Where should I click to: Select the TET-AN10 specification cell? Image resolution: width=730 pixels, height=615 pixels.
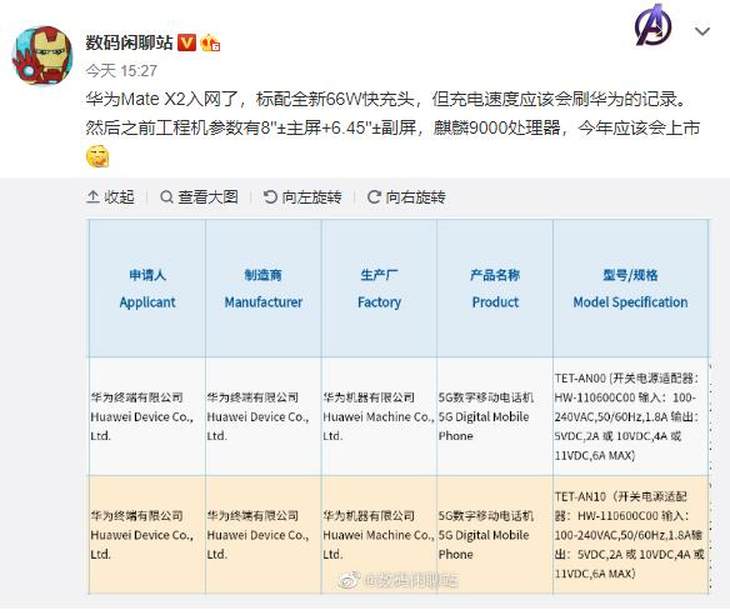[630, 535]
